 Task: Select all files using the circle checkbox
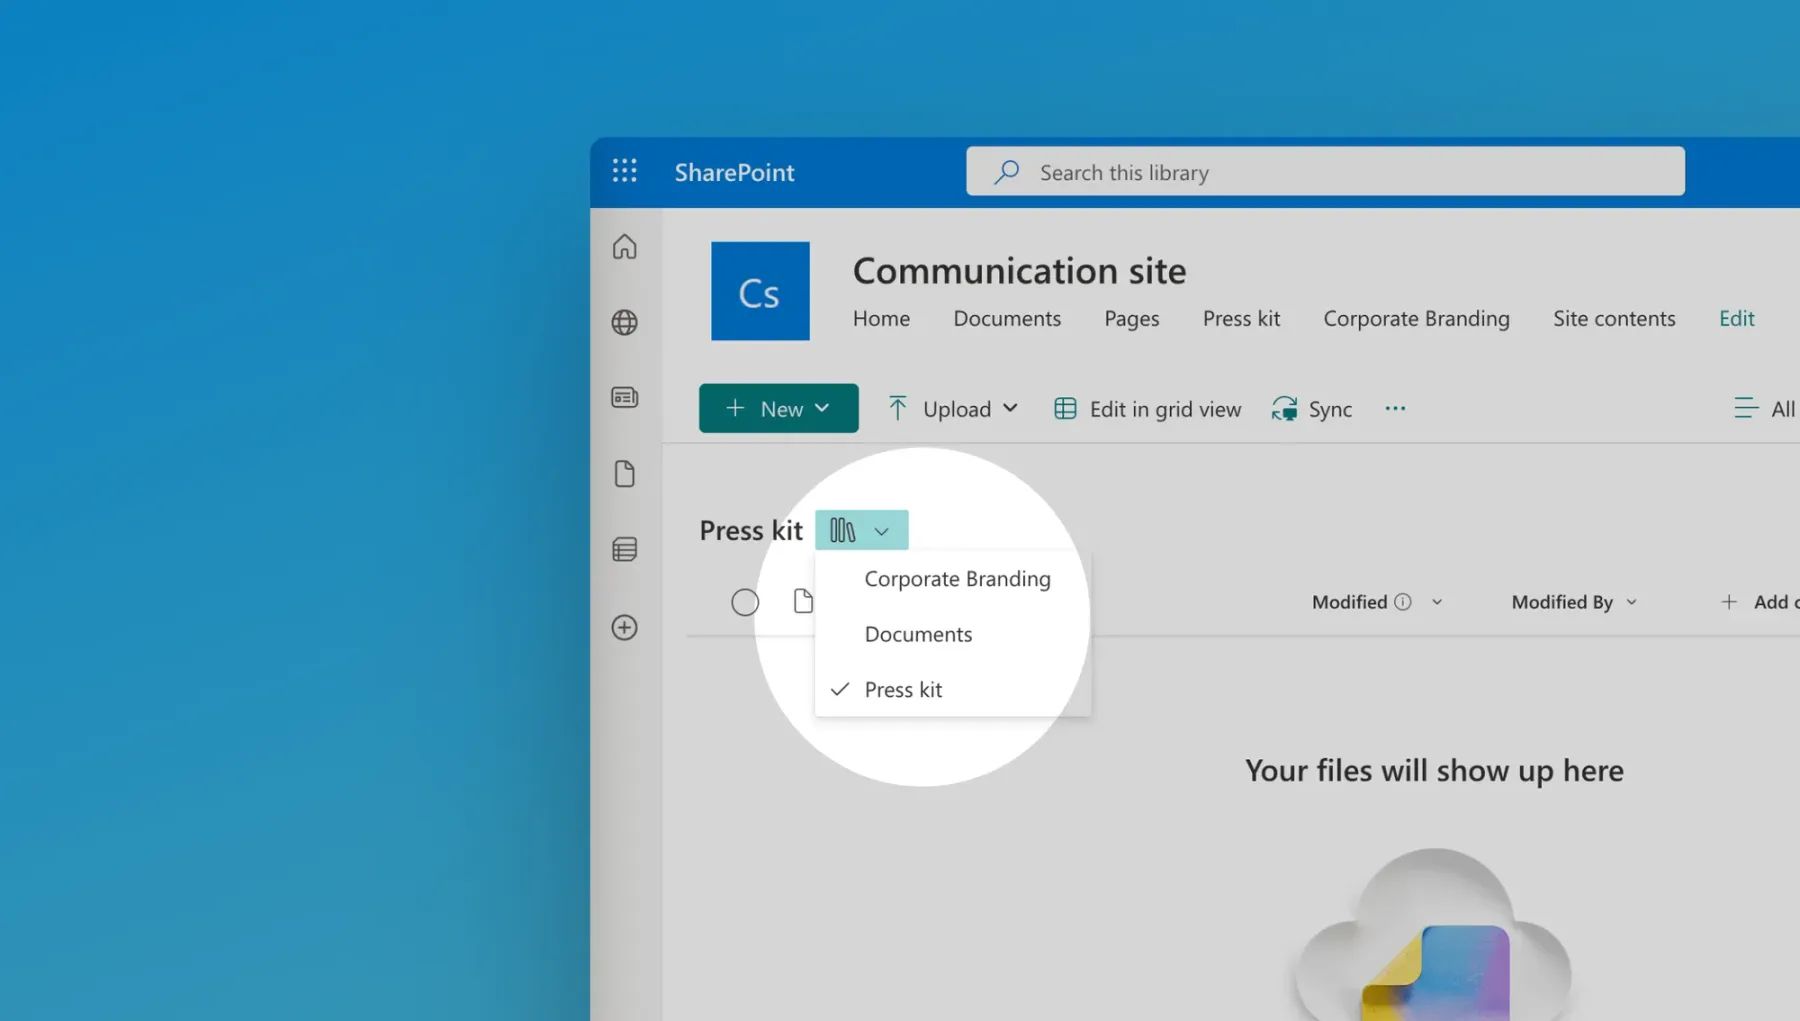tap(745, 601)
